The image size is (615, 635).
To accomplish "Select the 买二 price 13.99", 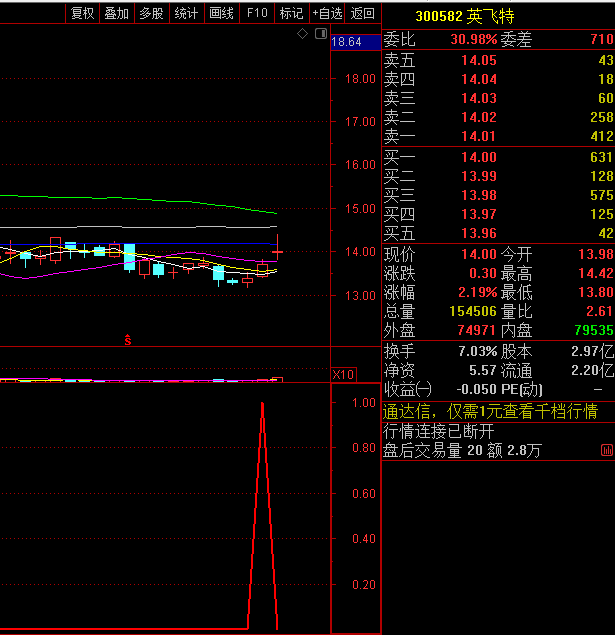I will pyautogui.click(x=479, y=176).
